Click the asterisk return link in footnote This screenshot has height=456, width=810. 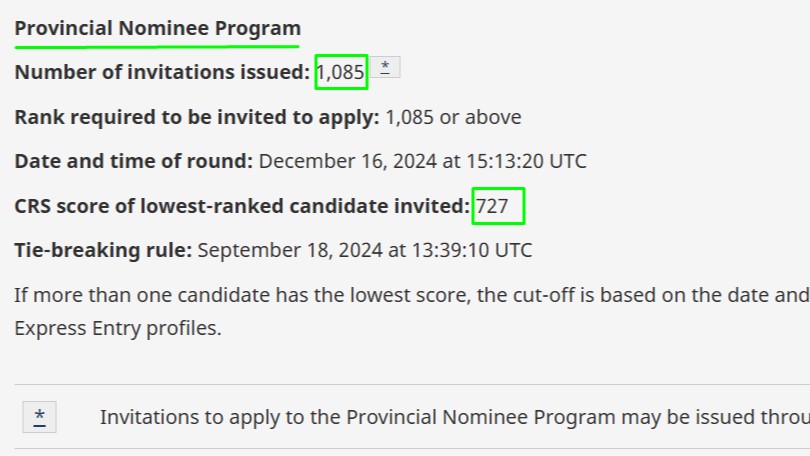click(39, 417)
